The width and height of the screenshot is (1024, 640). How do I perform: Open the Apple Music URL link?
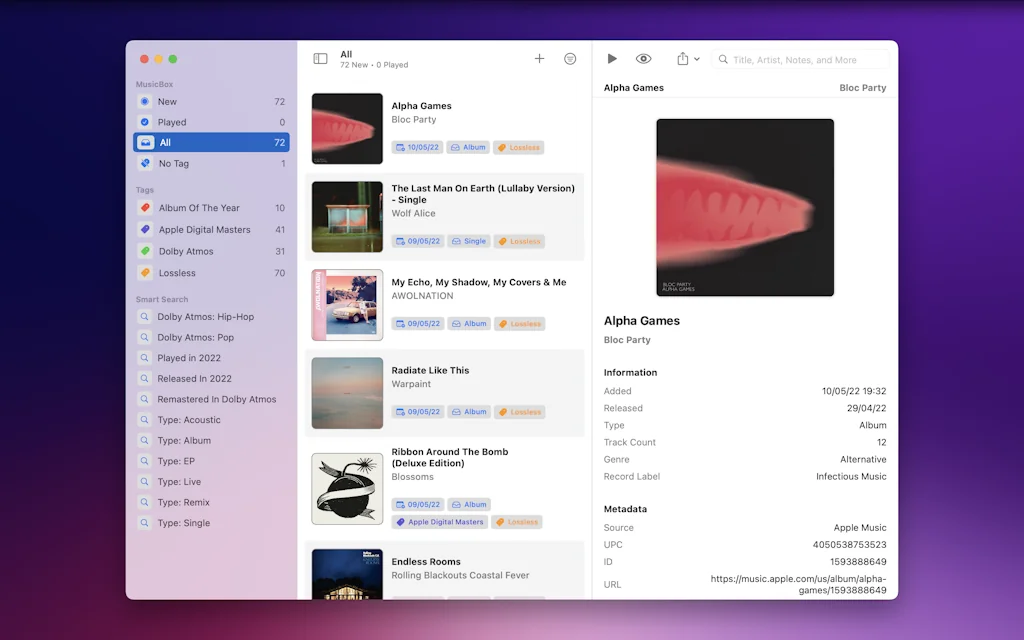797,584
